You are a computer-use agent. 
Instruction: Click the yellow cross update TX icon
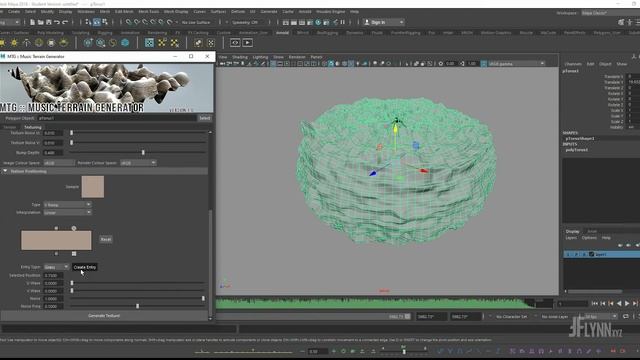[162, 42]
